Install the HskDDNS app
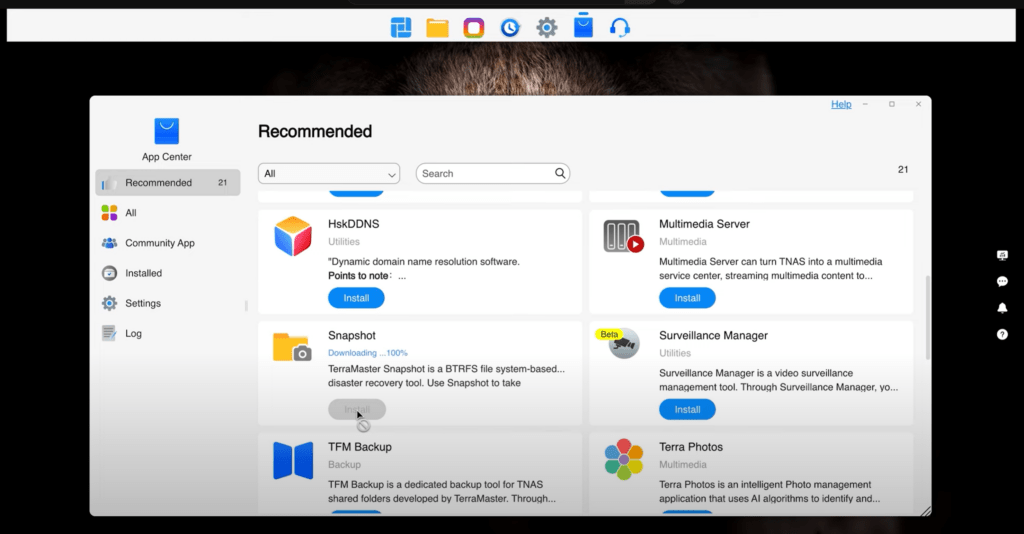 point(356,298)
